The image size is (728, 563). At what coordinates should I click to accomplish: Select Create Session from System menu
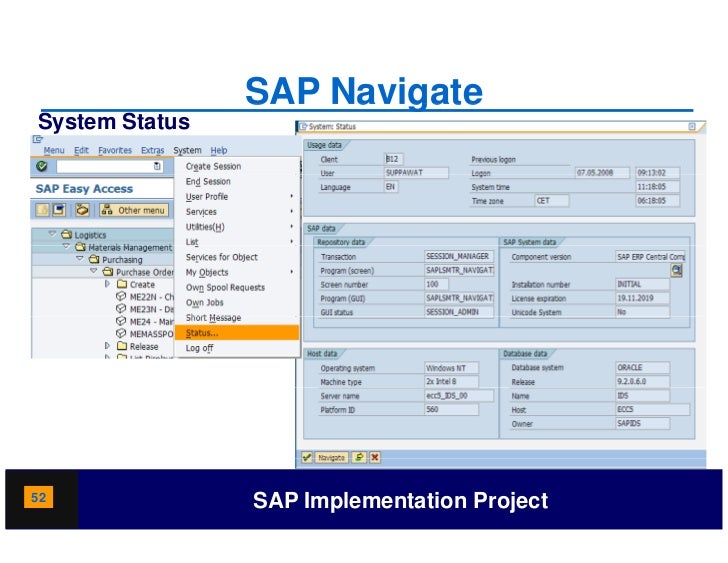click(237, 166)
